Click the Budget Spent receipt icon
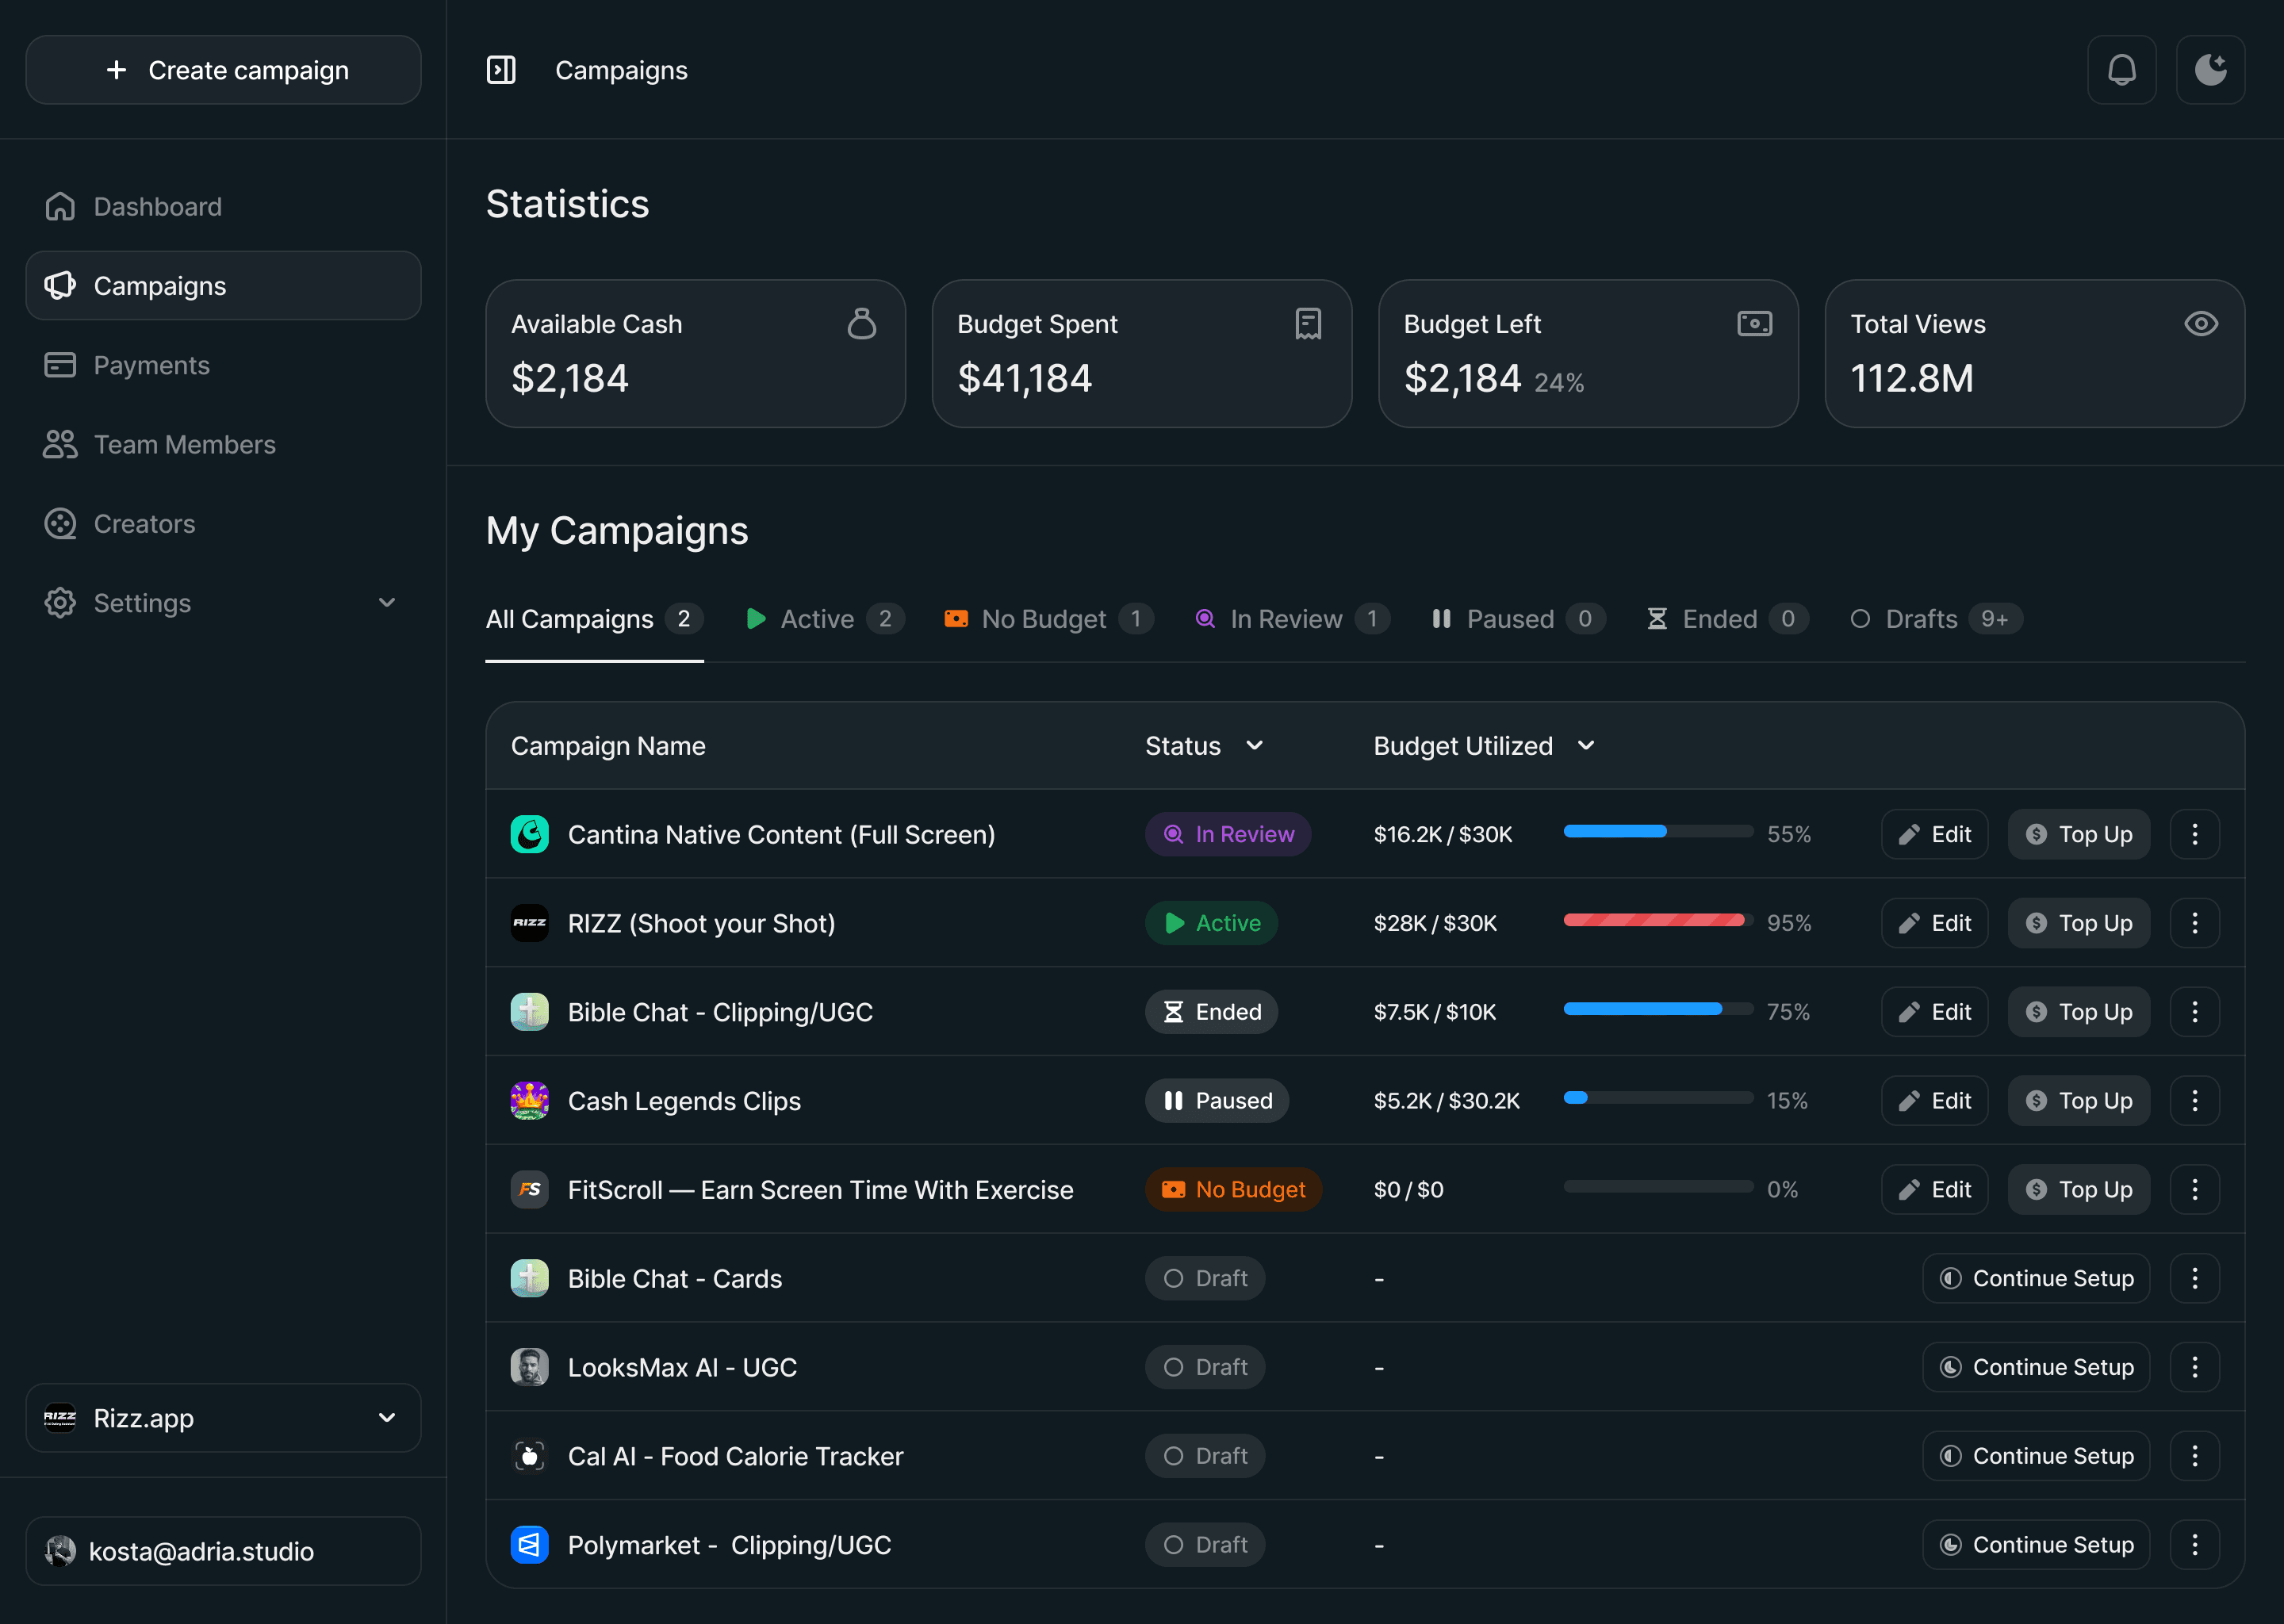 [1308, 324]
